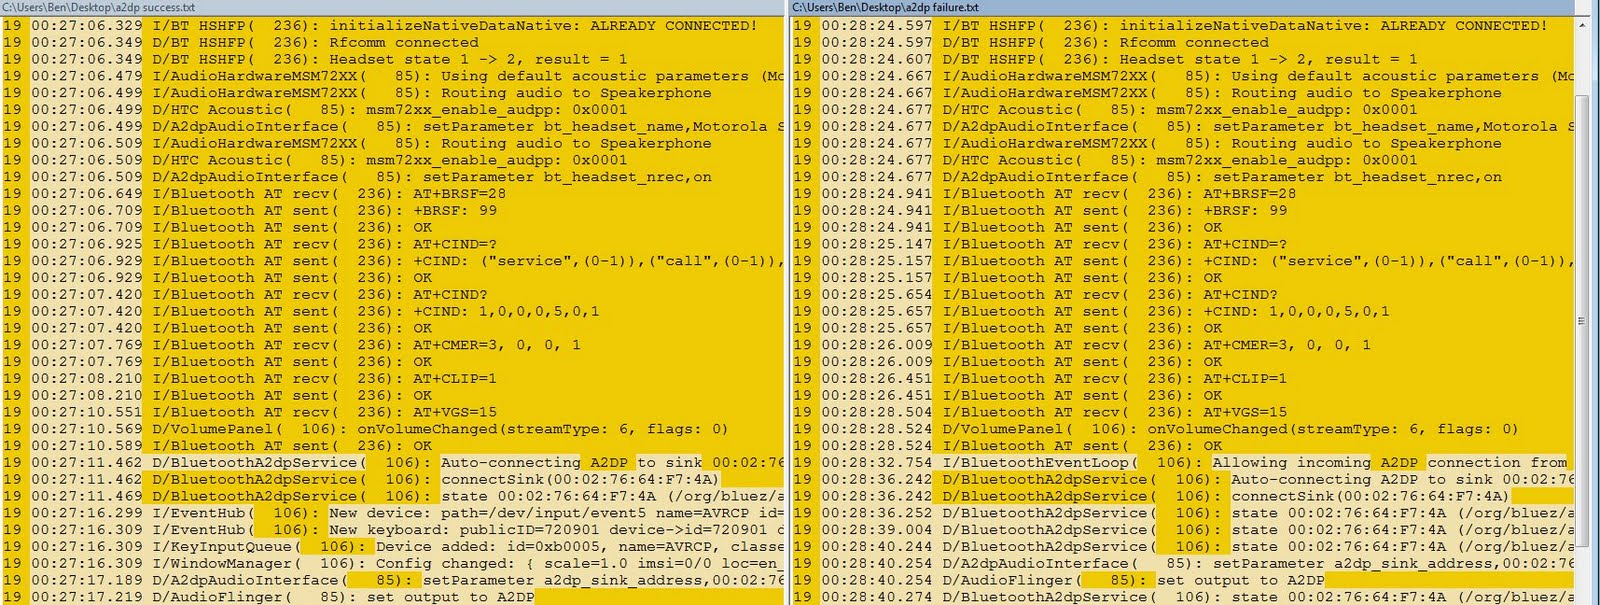The image size is (1600, 605).
Task: Click the scroll-up arrow of the failure.txt pane
Action: 1581,23
